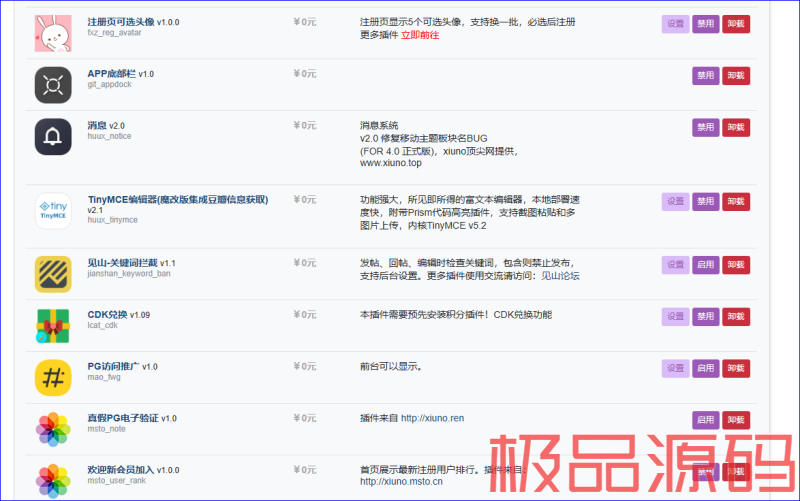800x501 pixels.
Task: Open the APP底部栏 plugin title
Action: coord(112,74)
